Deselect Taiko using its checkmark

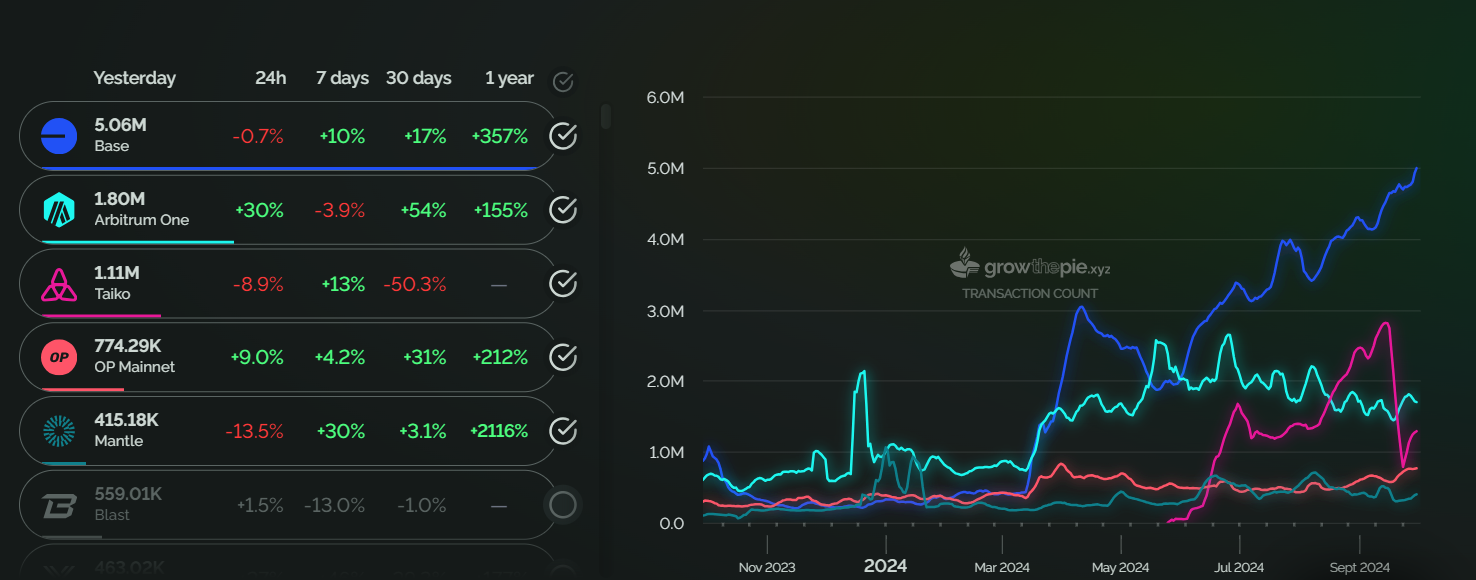pyautogui.click(x=563, y=284)
